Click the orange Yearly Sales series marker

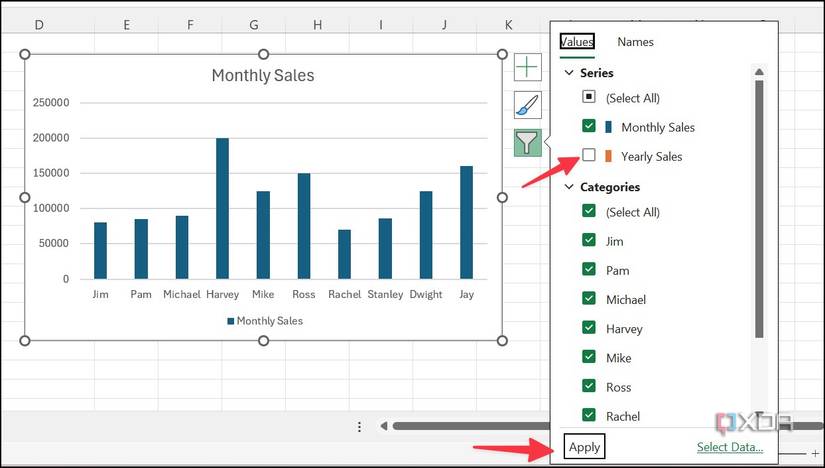click(x=609, y=156)
